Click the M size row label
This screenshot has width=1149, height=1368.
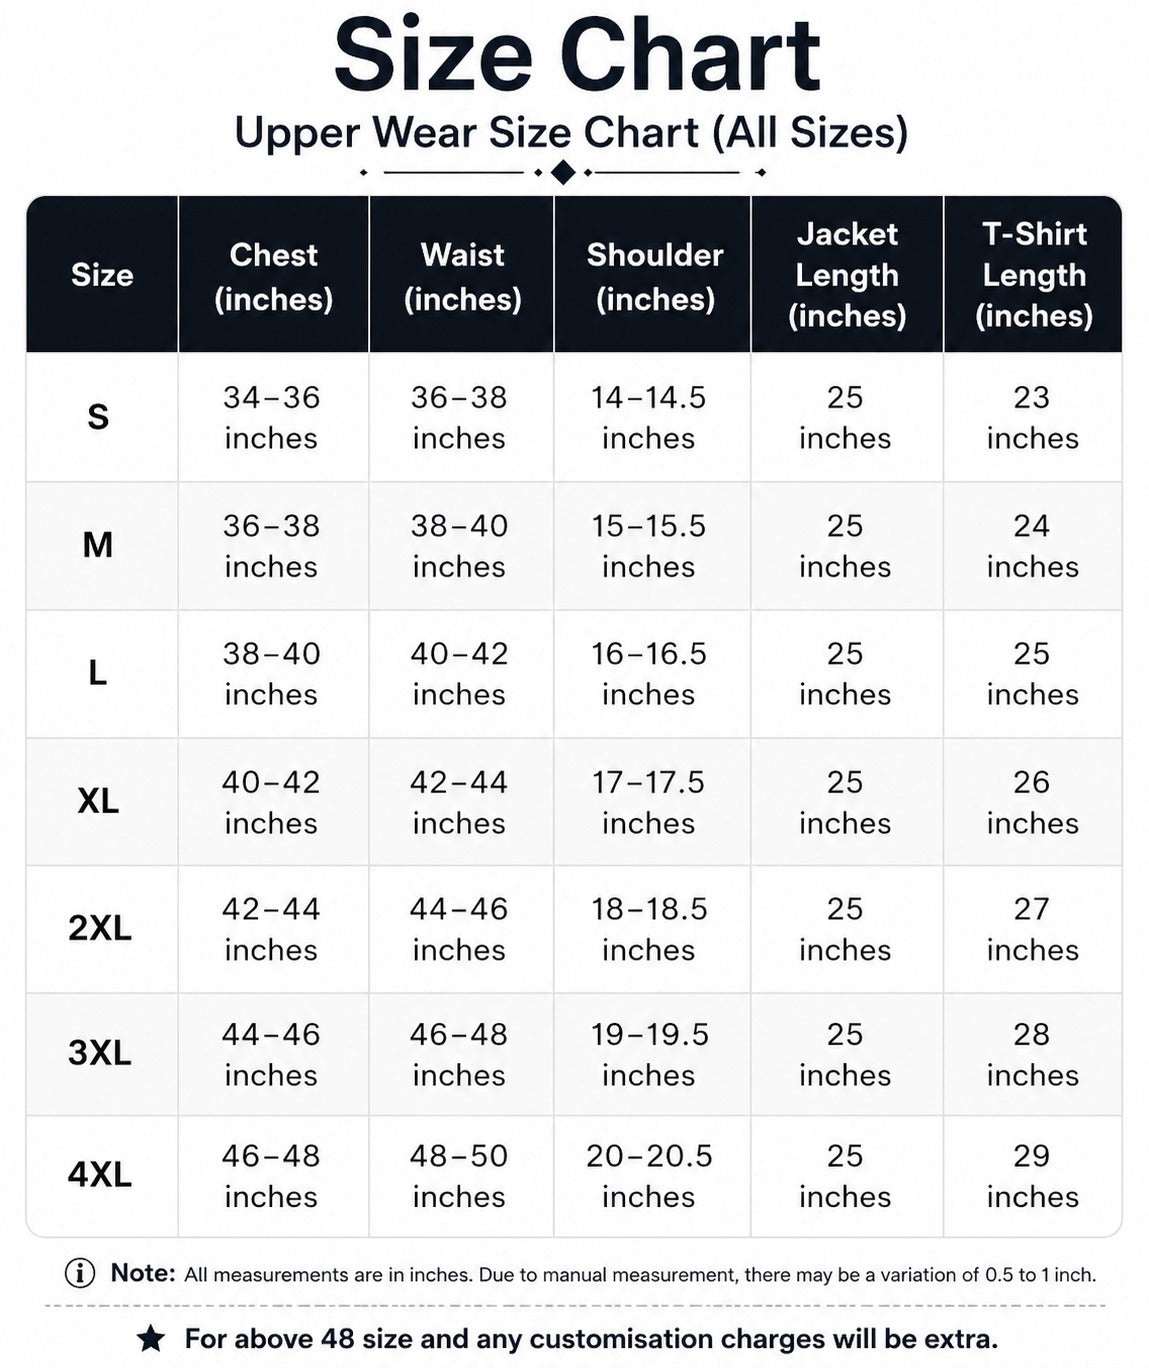[98, 545]
